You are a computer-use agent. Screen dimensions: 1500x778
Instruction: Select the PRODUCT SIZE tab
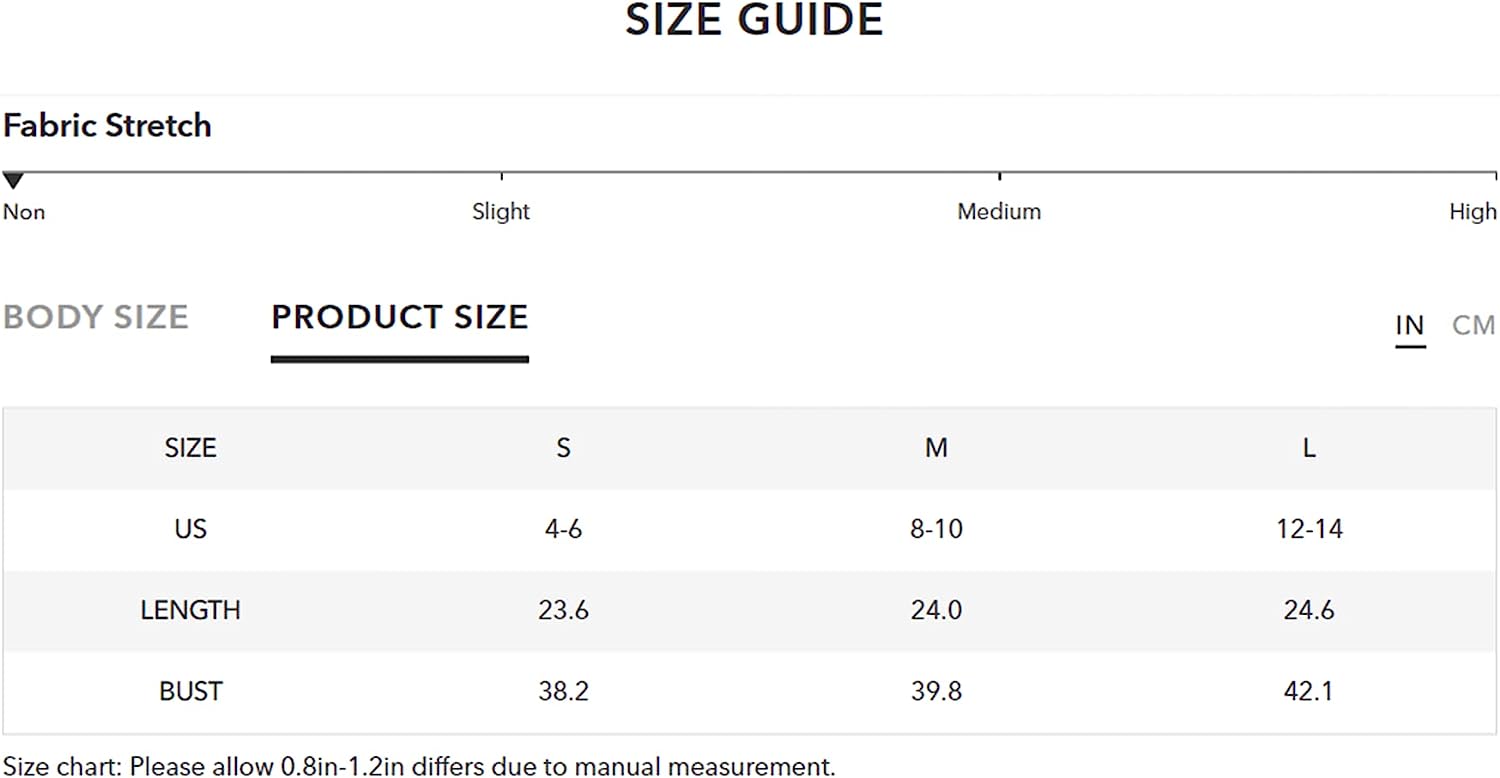coord(400,317)
